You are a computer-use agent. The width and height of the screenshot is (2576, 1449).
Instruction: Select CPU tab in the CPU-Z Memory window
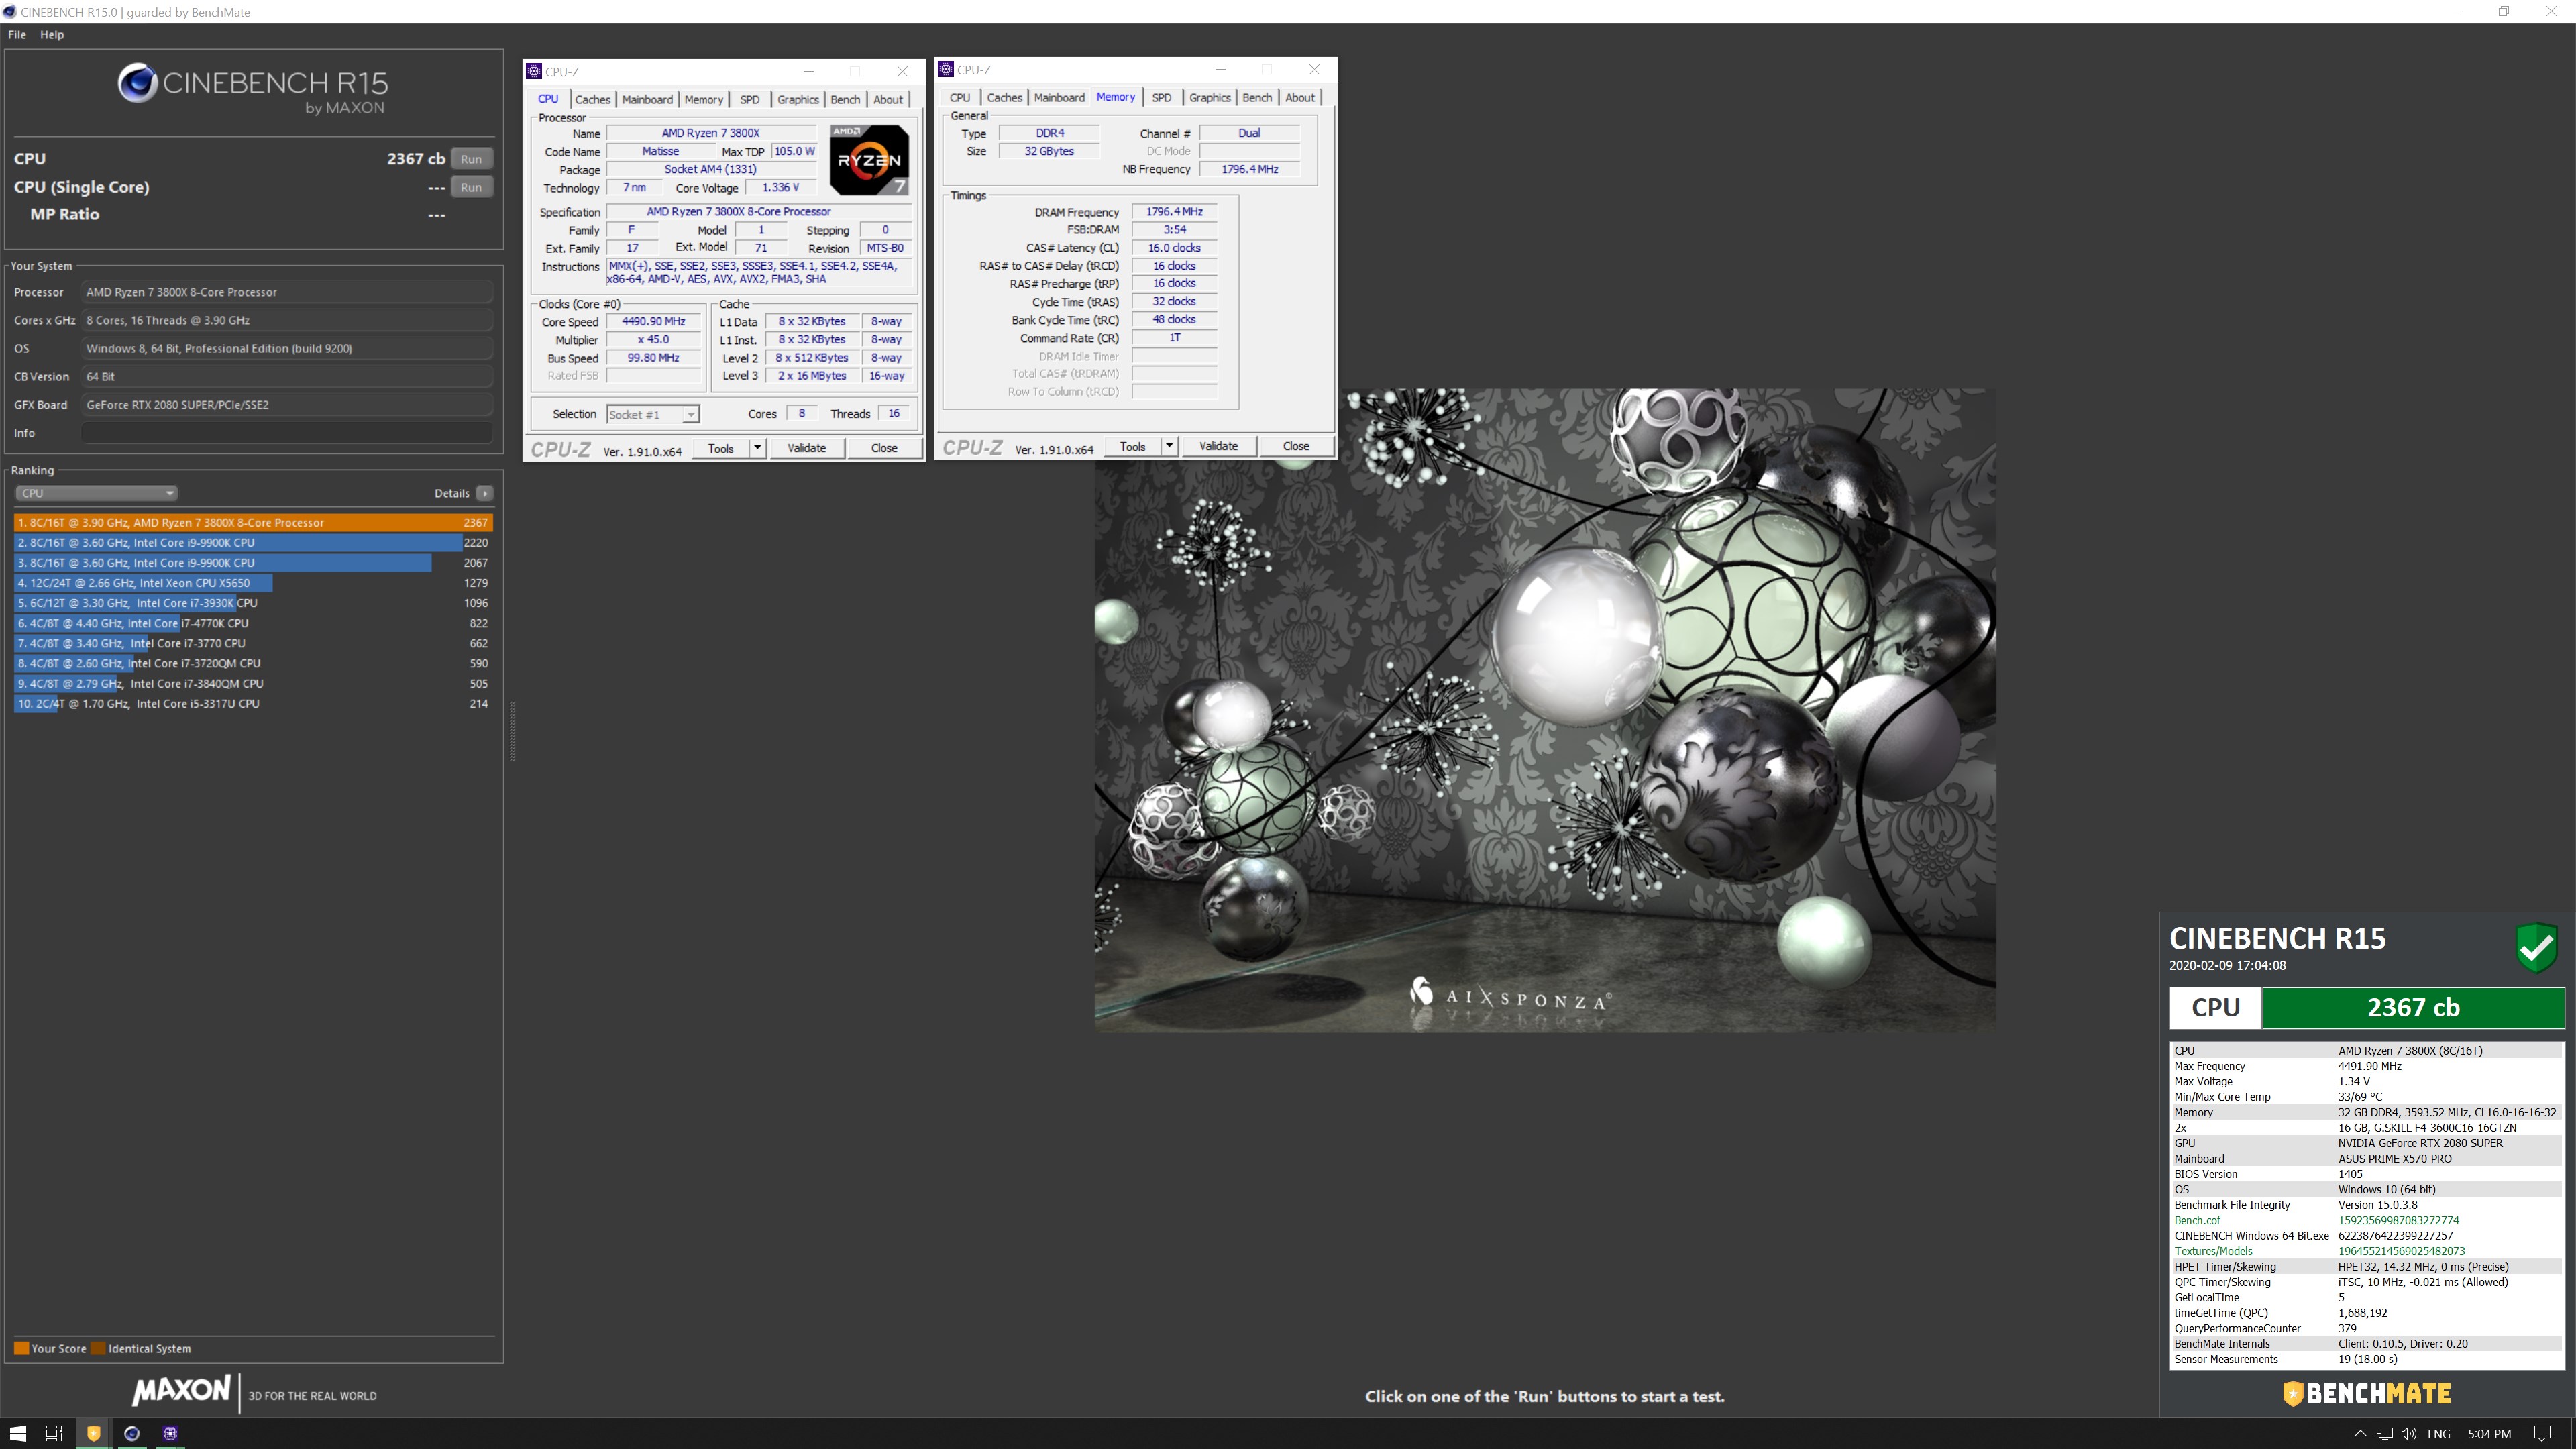960,97
